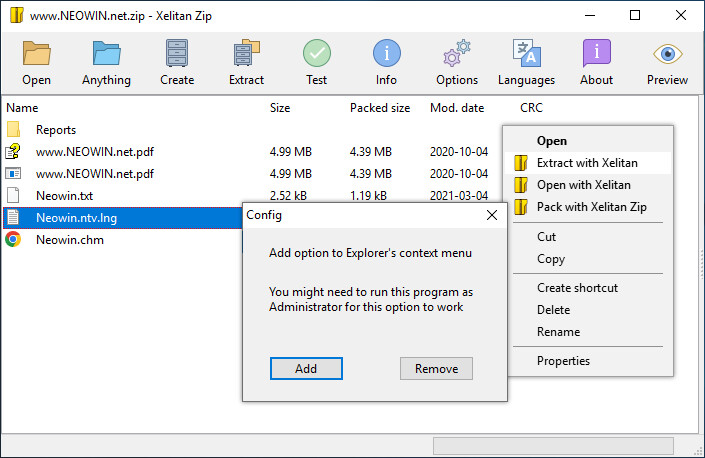Click the Remove button in Config dialog

[436, 369]
